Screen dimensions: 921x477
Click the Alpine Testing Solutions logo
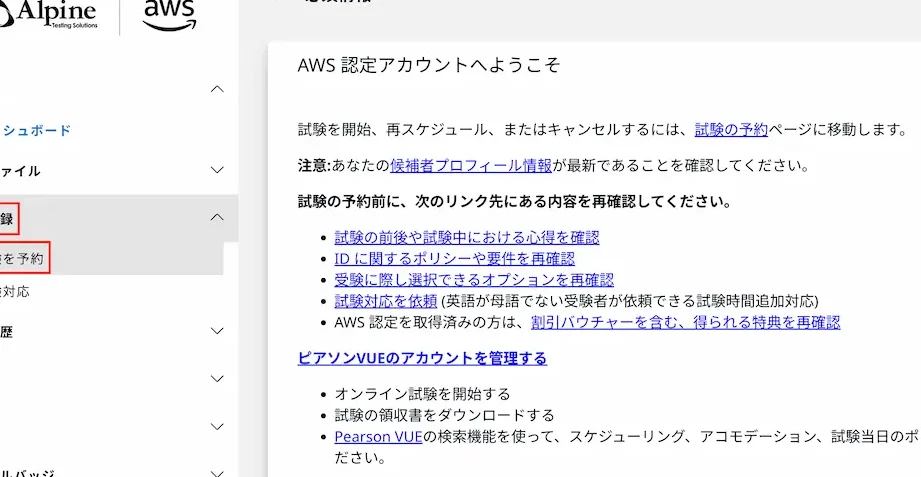(x=49, y=14)
